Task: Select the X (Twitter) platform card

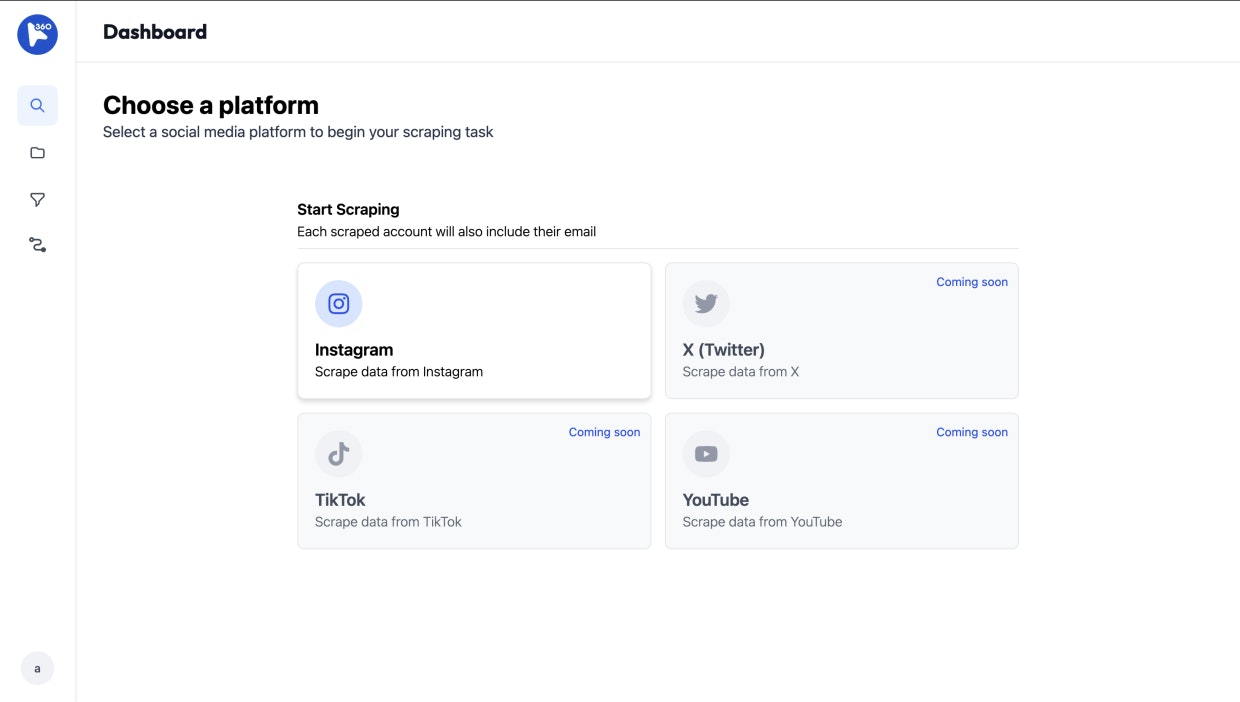Action: pyautogui.click(x=841, y=331)
